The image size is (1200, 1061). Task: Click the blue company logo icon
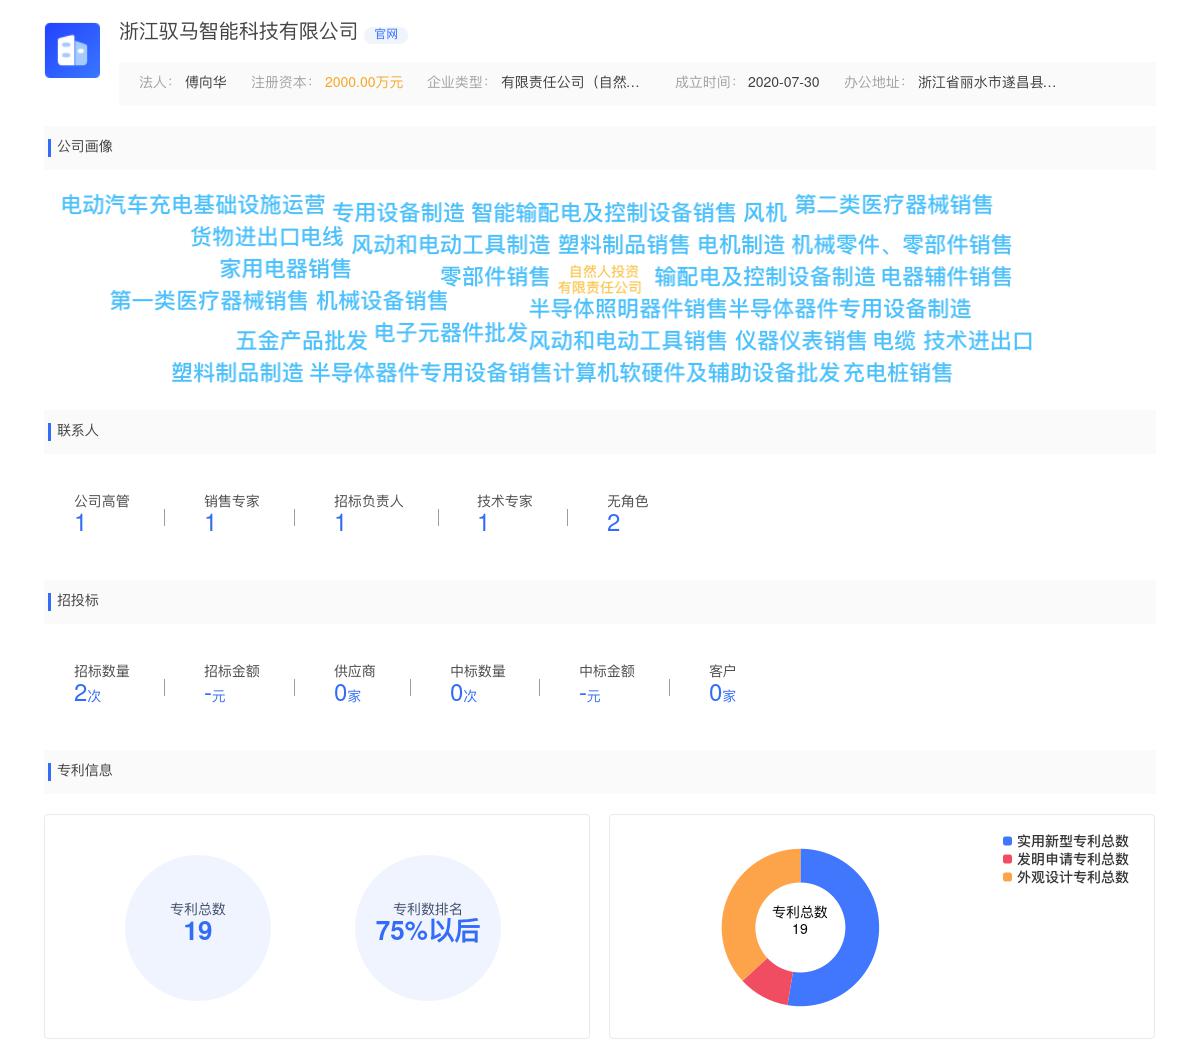coord(72,50)
